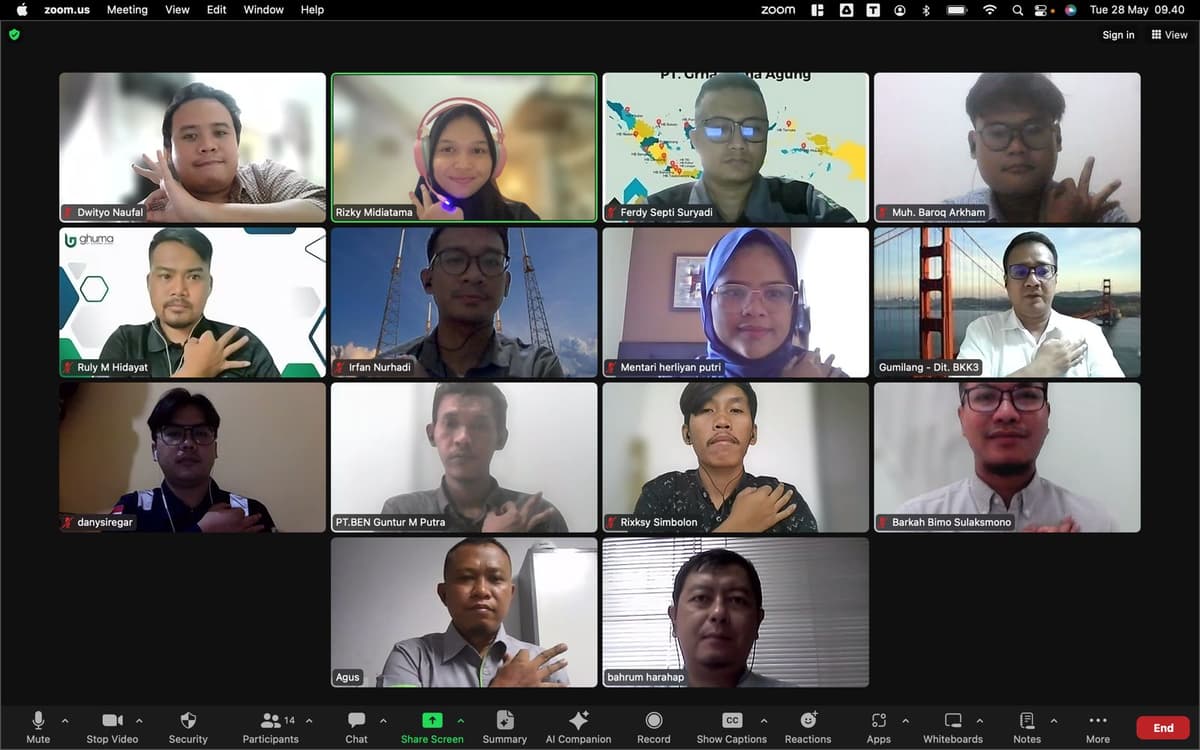
Task: Open the AI Companion sparkle icon
Action: tap(578, 721)
